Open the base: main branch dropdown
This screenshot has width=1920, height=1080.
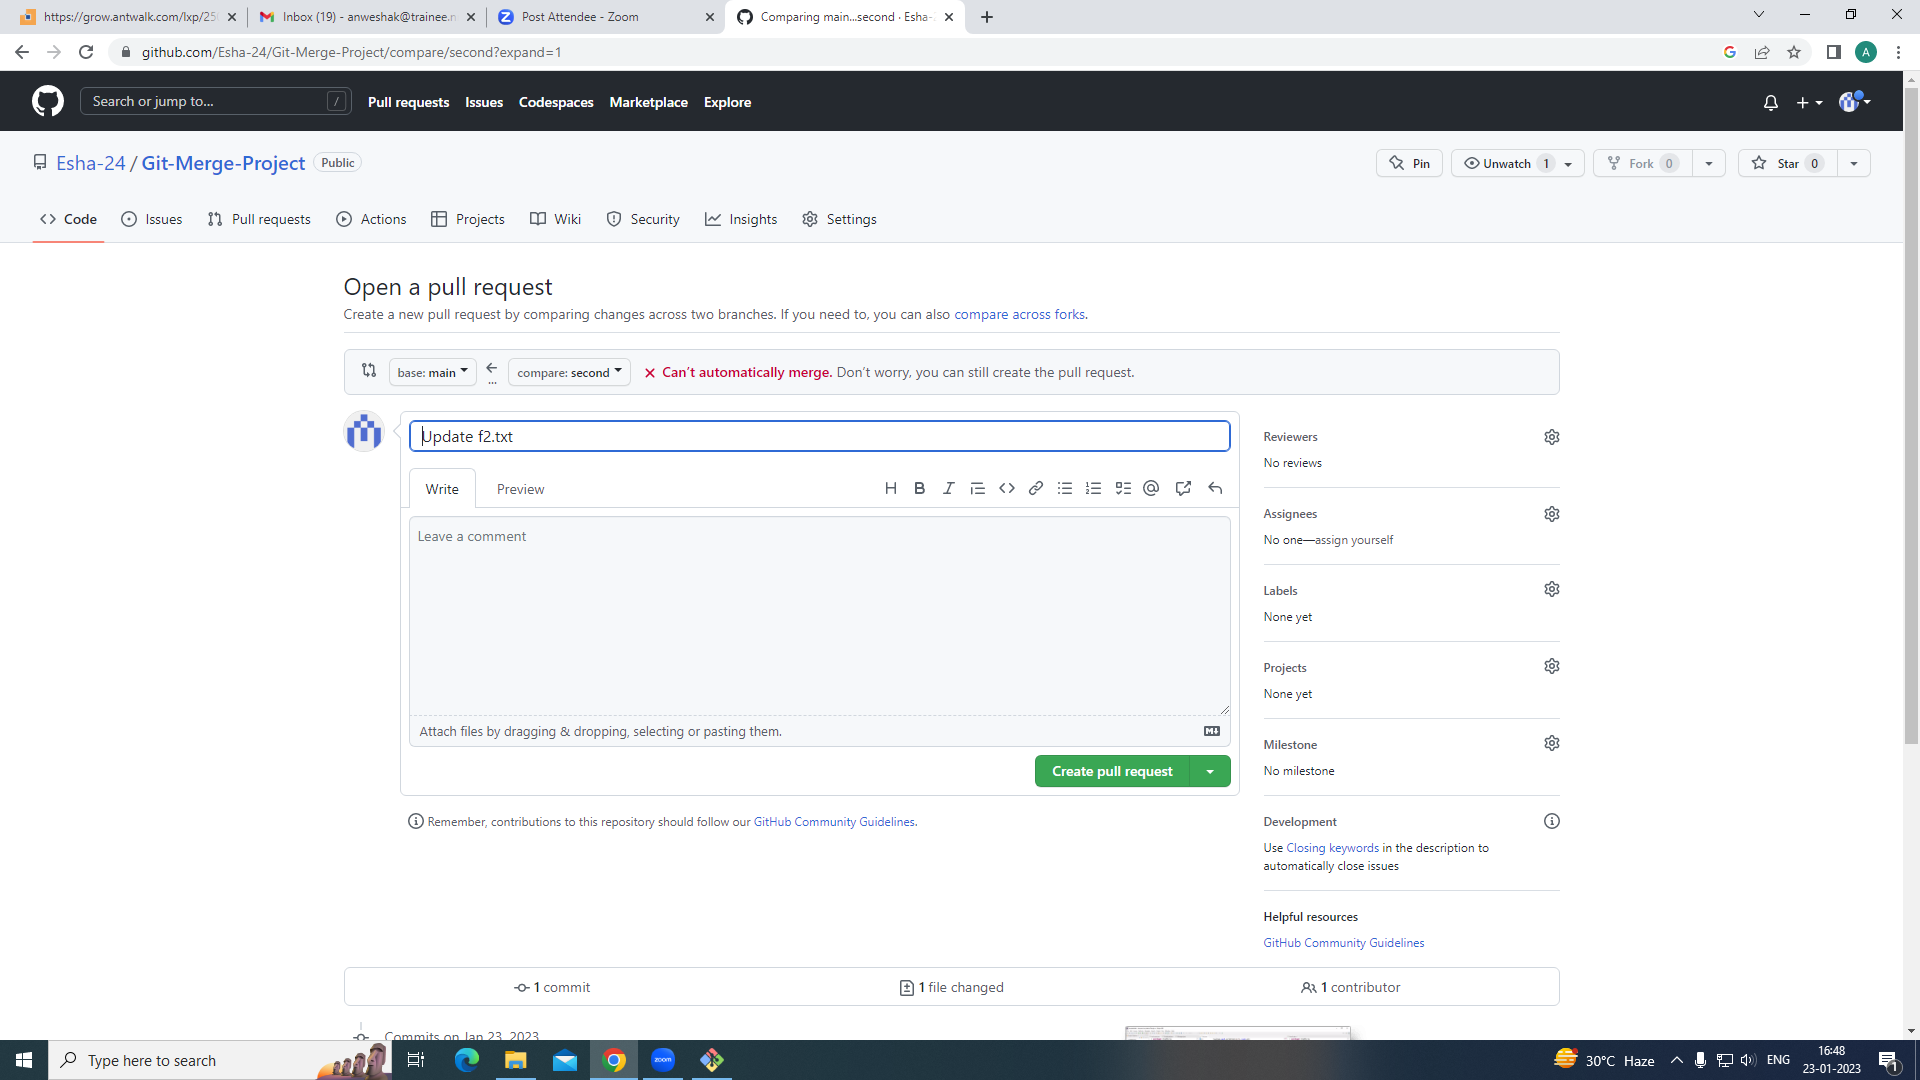432,371
